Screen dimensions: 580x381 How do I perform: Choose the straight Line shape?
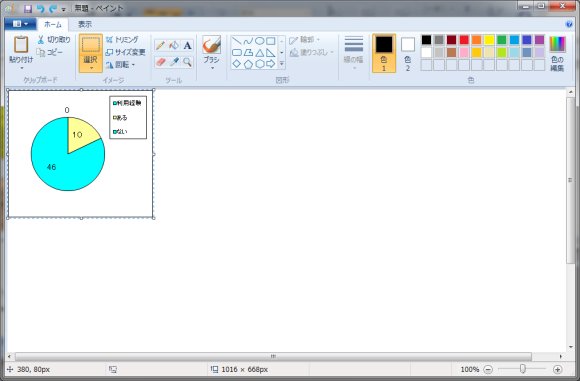[237, 41]
